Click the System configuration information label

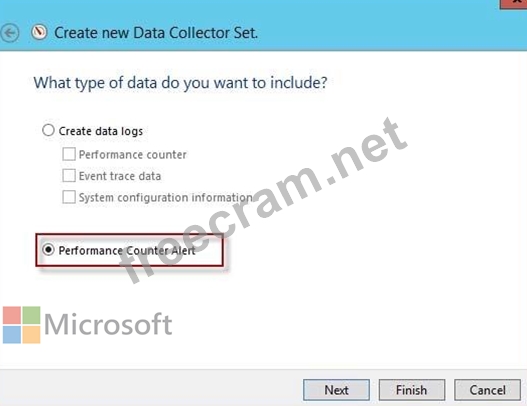coord(165,197)
